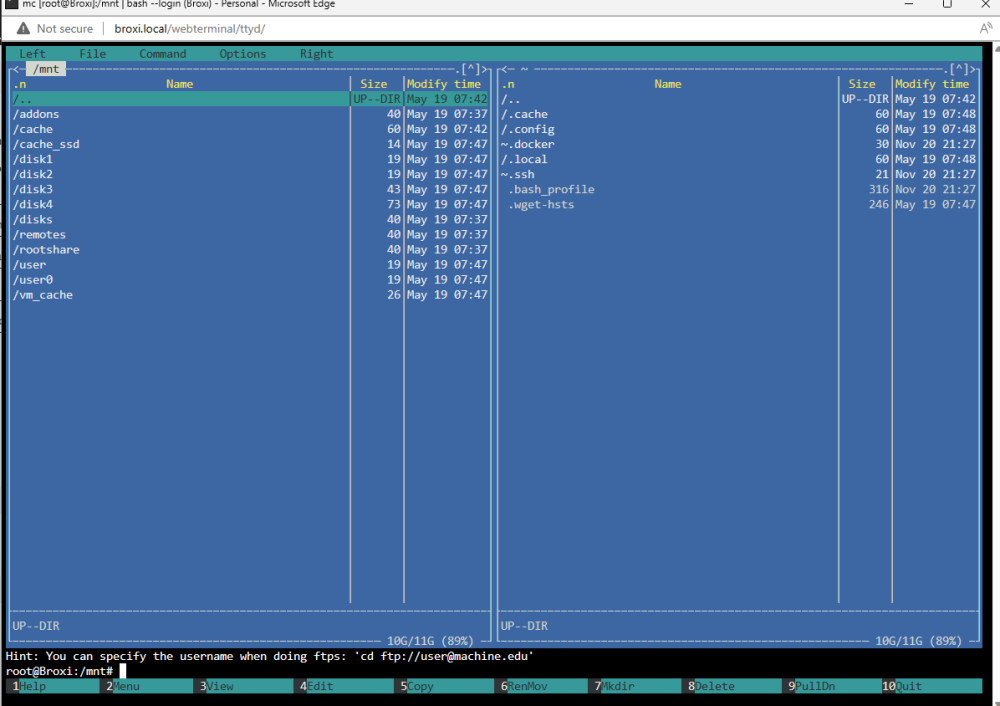This screenshot has width=1000, height=706.
Task: Open the Left menu
Action: [32, 54]
